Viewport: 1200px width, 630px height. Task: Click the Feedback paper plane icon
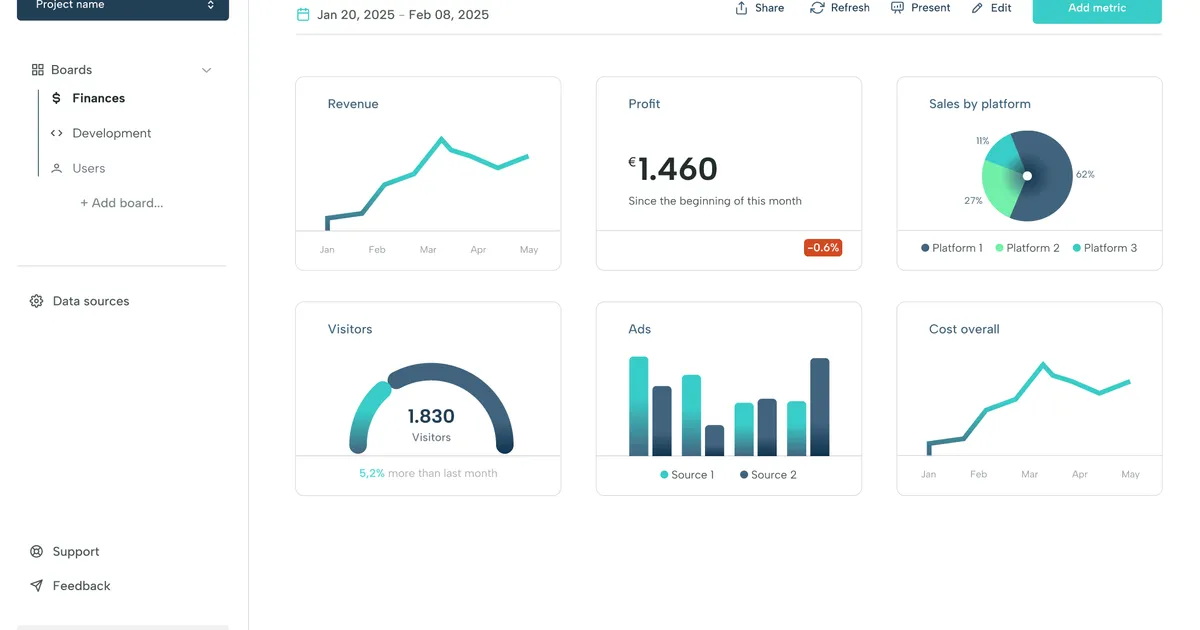coord(37,586)
